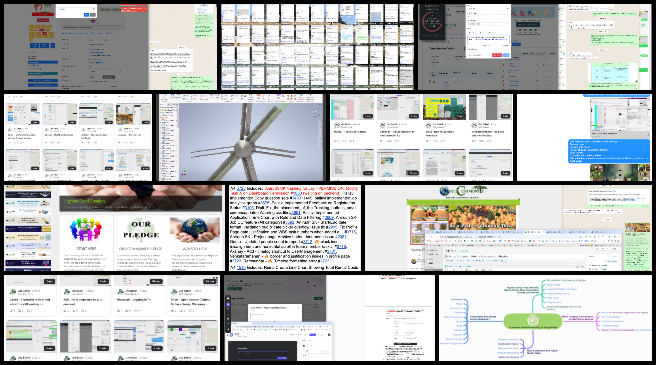
Task: Click the red circular timer graphic
Action: click(432, 22)
